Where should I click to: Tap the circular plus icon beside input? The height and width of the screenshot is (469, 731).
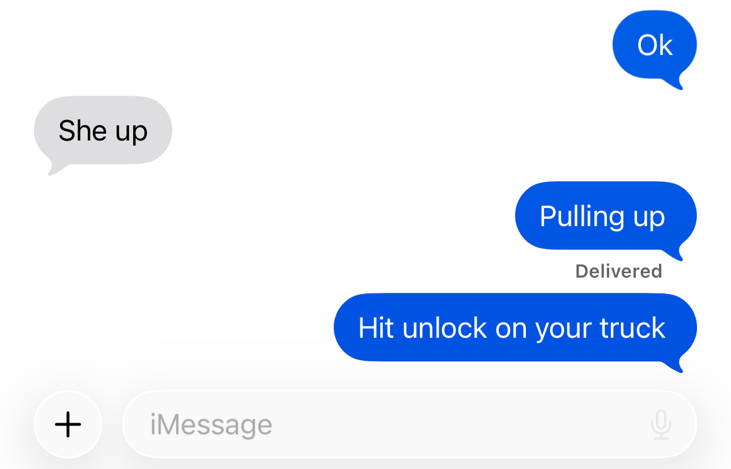[68, 424]
